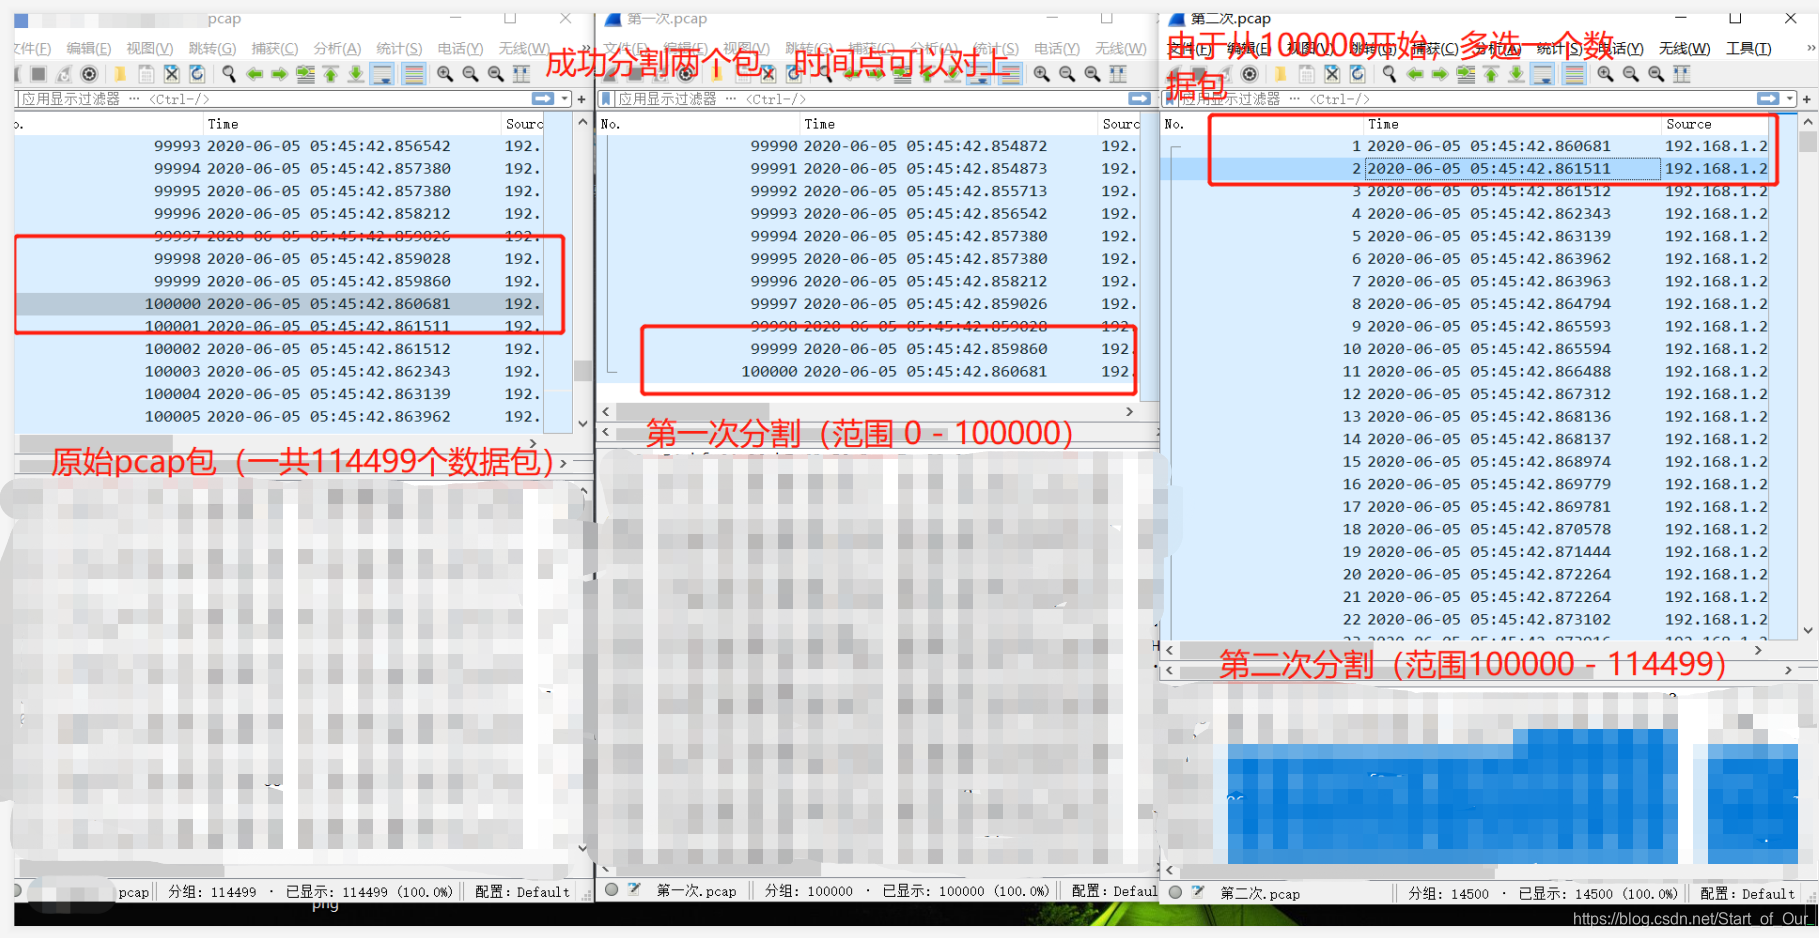Jump to last packet in original pcap window
This screenshot has height=938, width=1819.
(x=355, y=74)
